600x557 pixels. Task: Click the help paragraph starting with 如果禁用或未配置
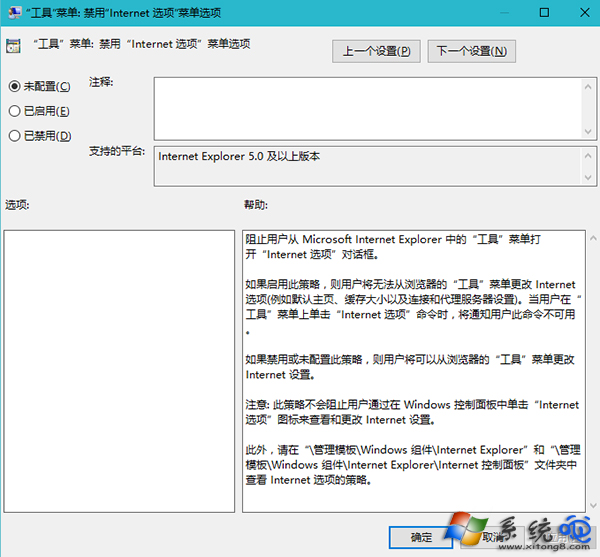coord(410,367)
